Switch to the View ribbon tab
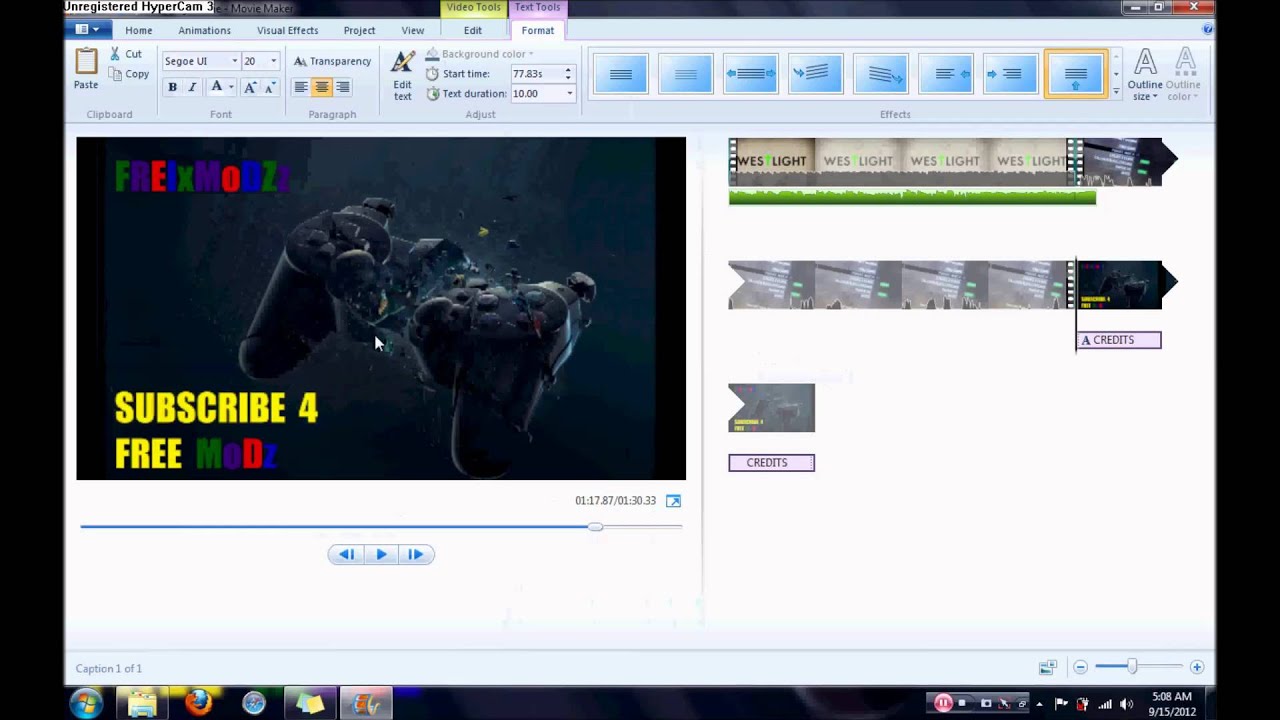The width and height of the screenshot is (1280, 720). (x=412, y=30)
